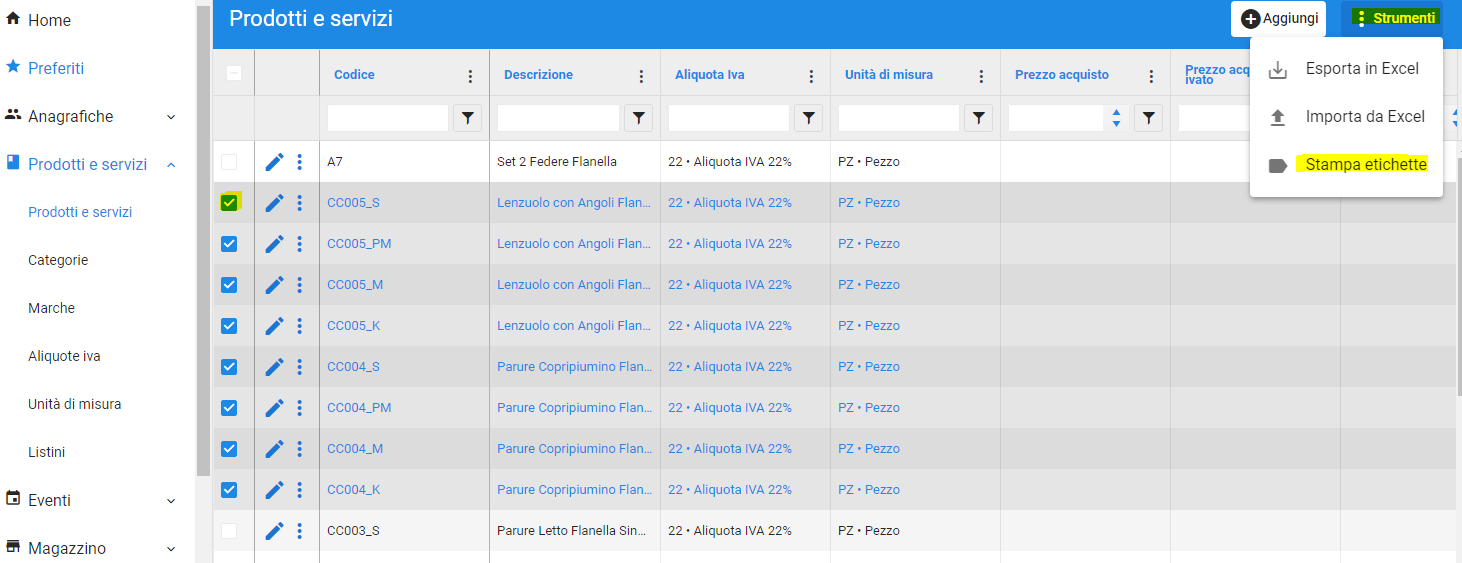Select Stampa etichette from the Strumenti menu
The height and width of the screenshot is (563, 1462).
1365,165
